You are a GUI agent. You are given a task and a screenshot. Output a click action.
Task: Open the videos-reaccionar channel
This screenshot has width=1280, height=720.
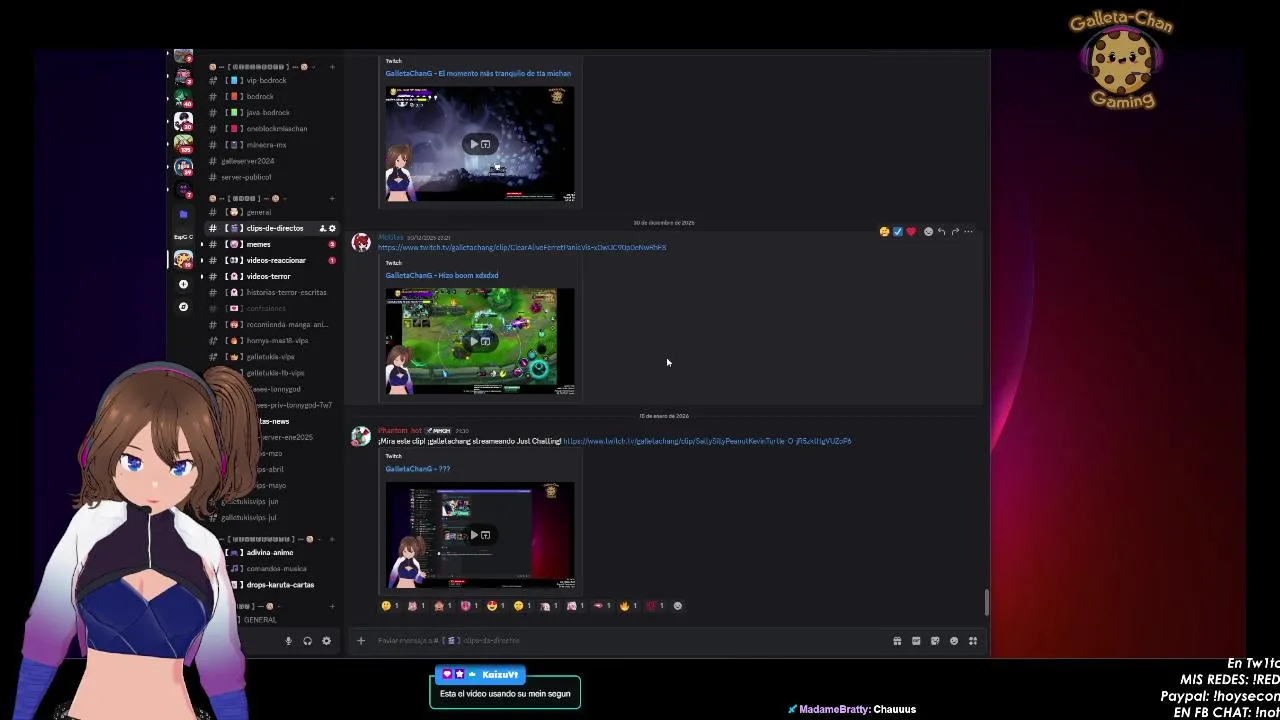[270, 260]
